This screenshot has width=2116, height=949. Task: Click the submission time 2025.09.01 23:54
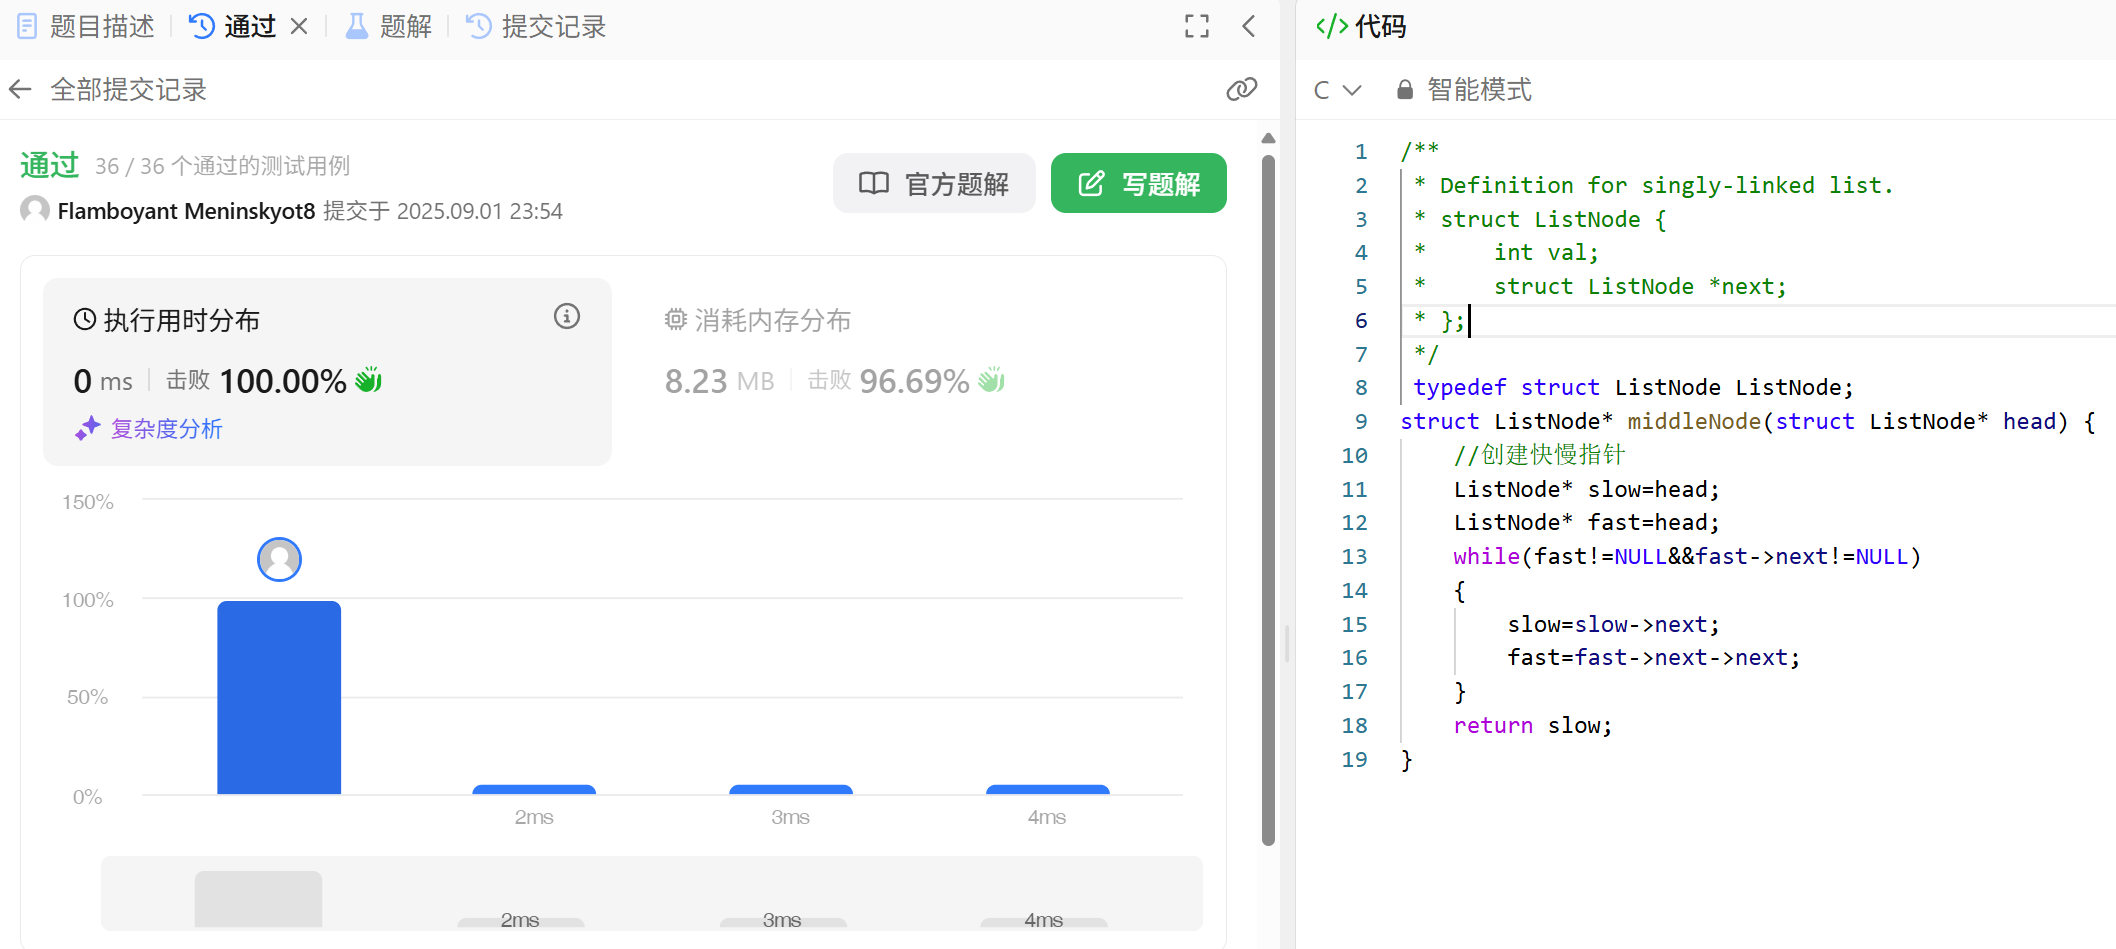pyautogui.click(x=480, y=211)
